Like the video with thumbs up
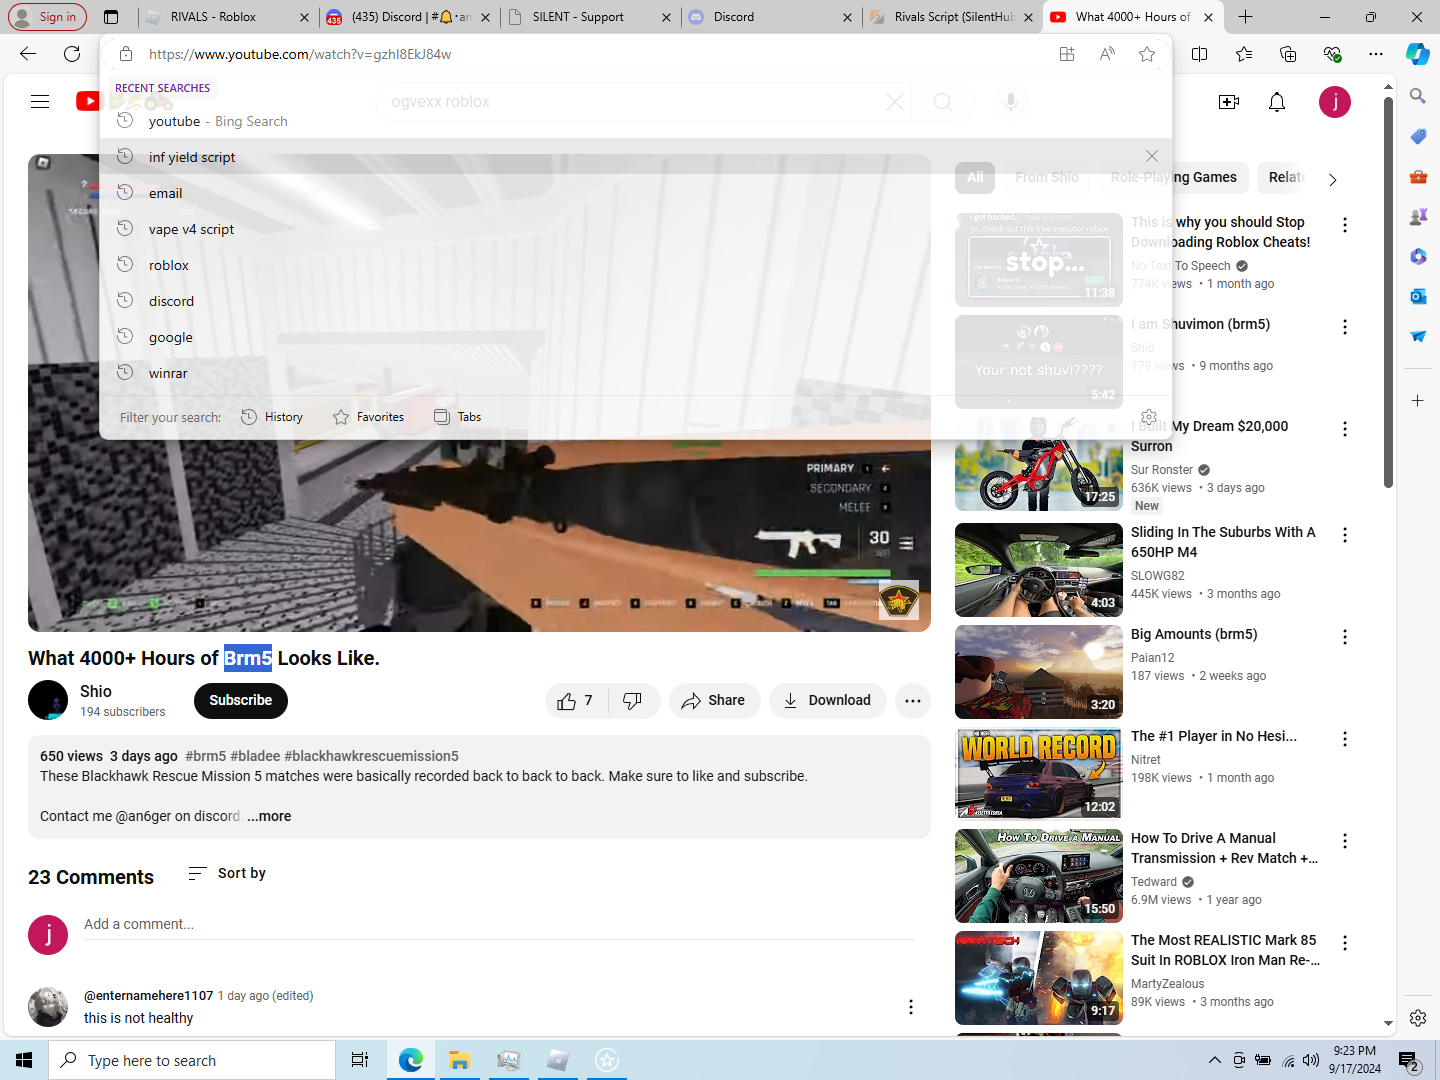This screenshot has height=1080, width=1440. (x=575, y=701)
